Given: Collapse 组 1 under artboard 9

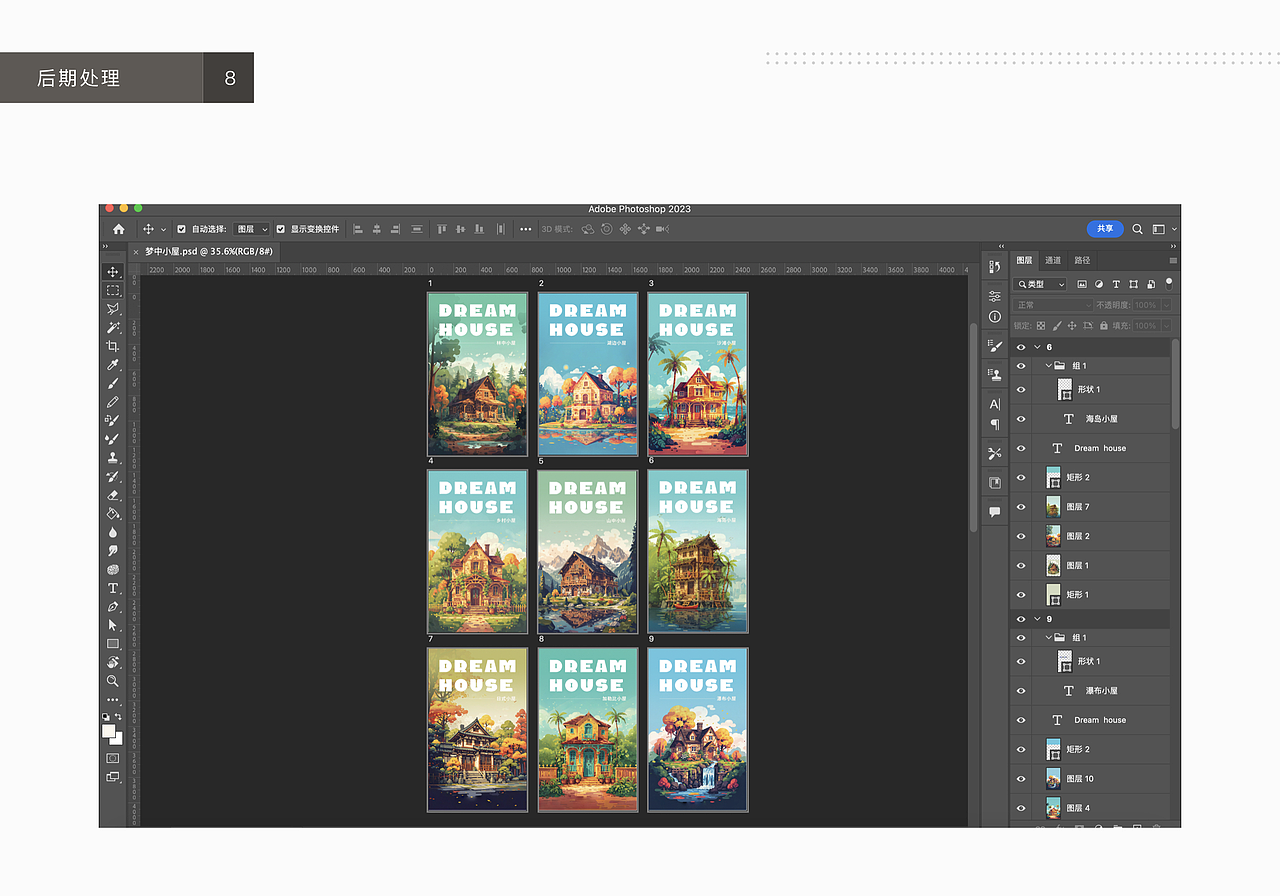Looking at the screenshot, I should point(1049,638).
